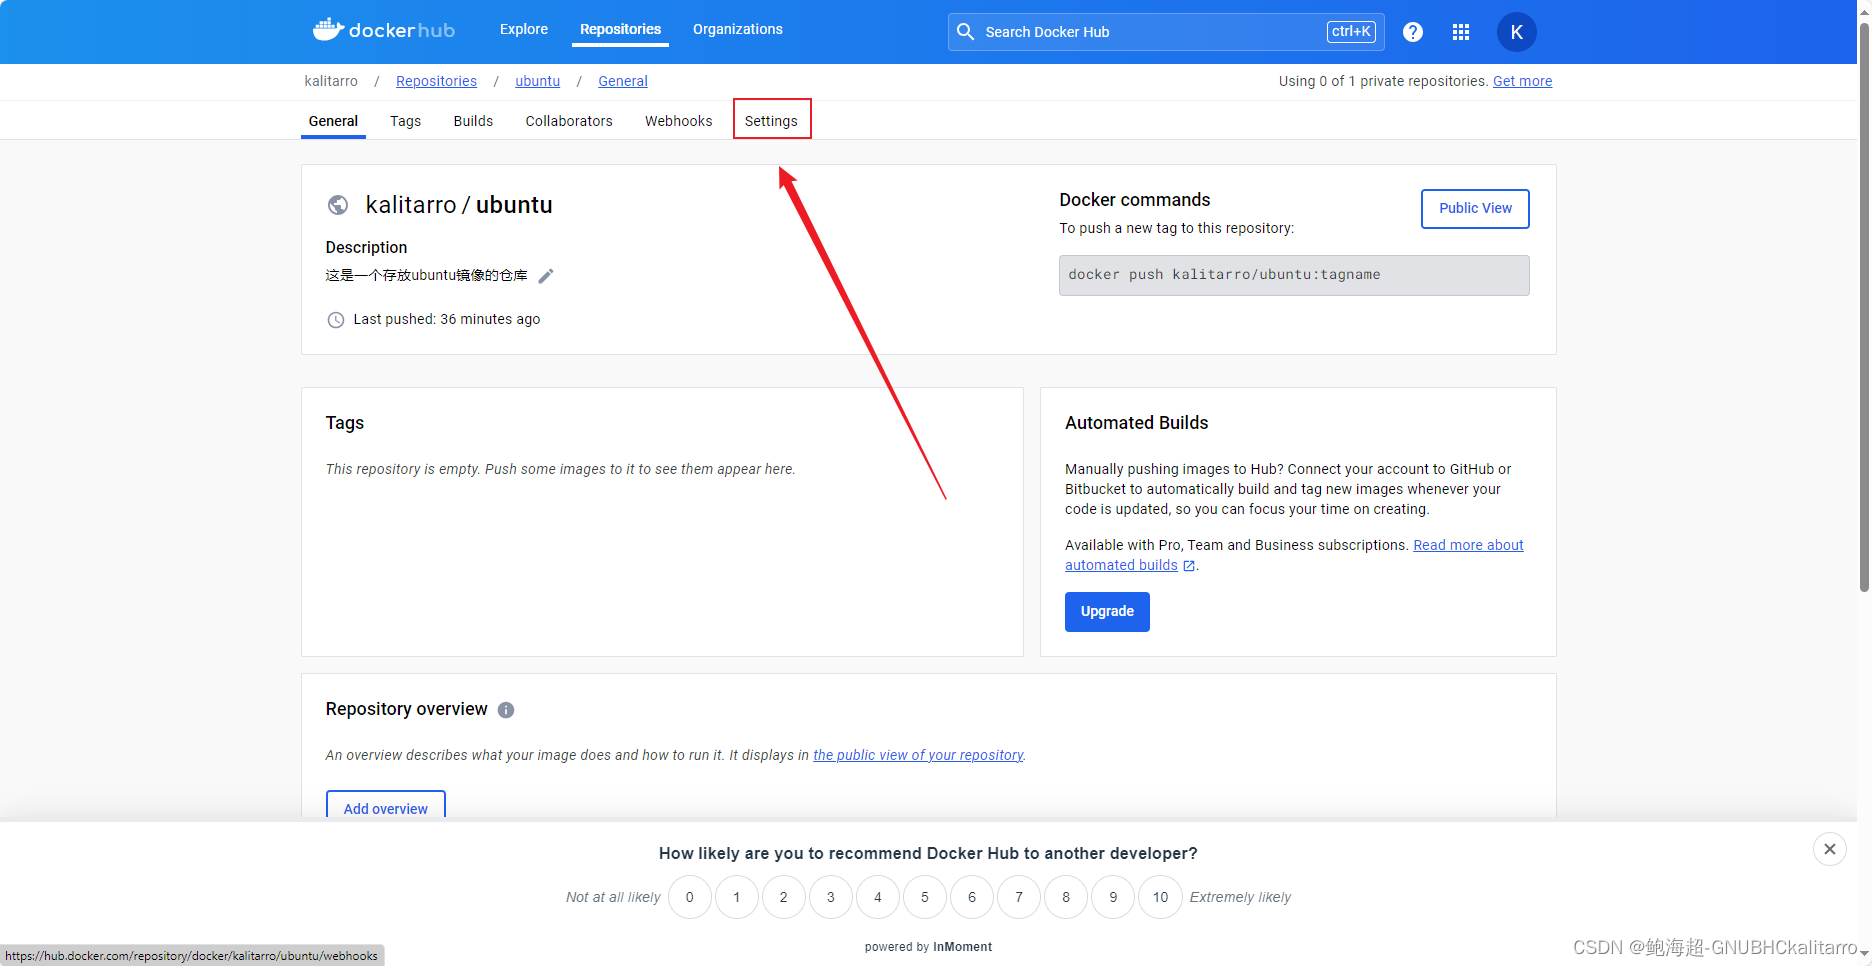This screenshot has width=1872, height=966.
Task: Open the apps grid icon
Action: (x=1461, y=32)
